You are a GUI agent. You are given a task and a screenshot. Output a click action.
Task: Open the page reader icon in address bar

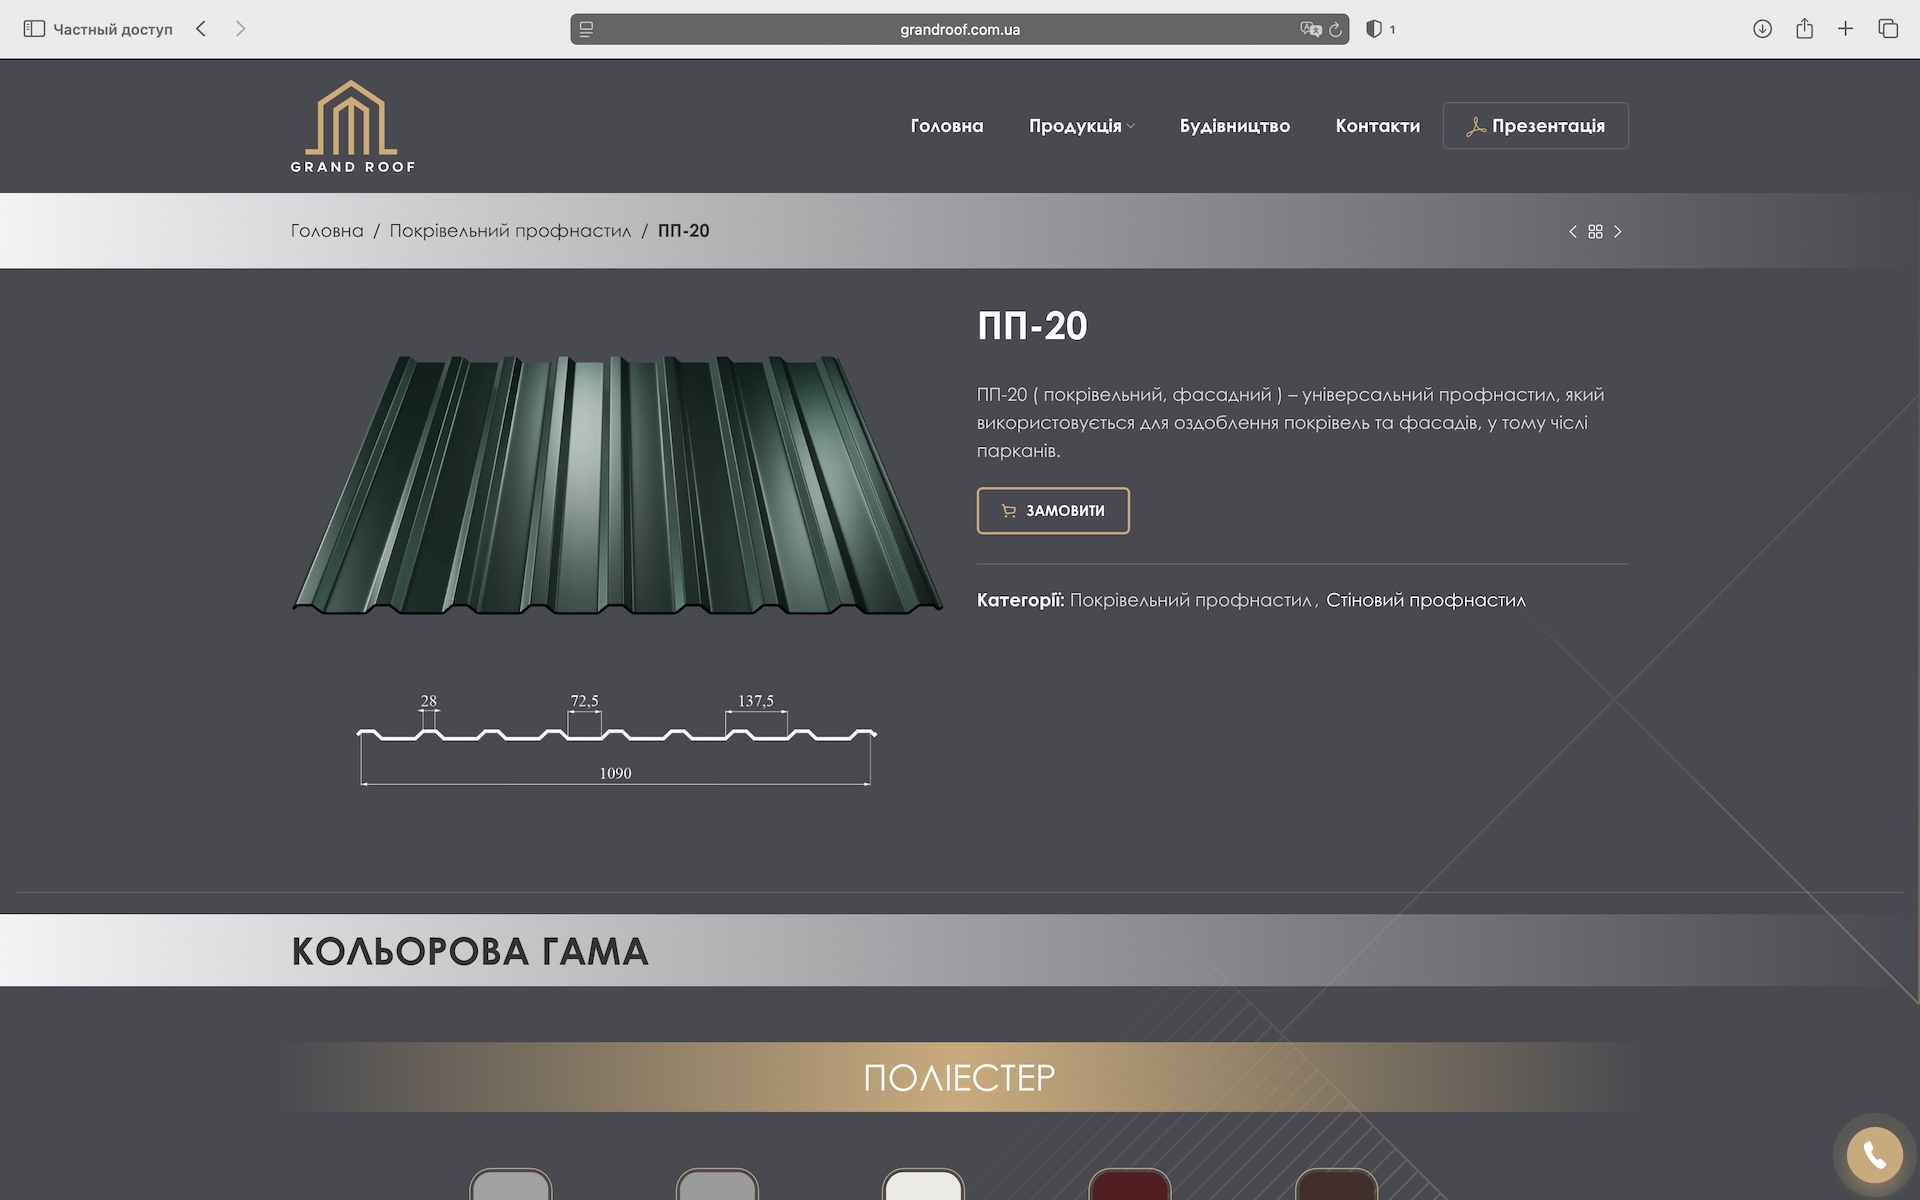coord(586,29)
